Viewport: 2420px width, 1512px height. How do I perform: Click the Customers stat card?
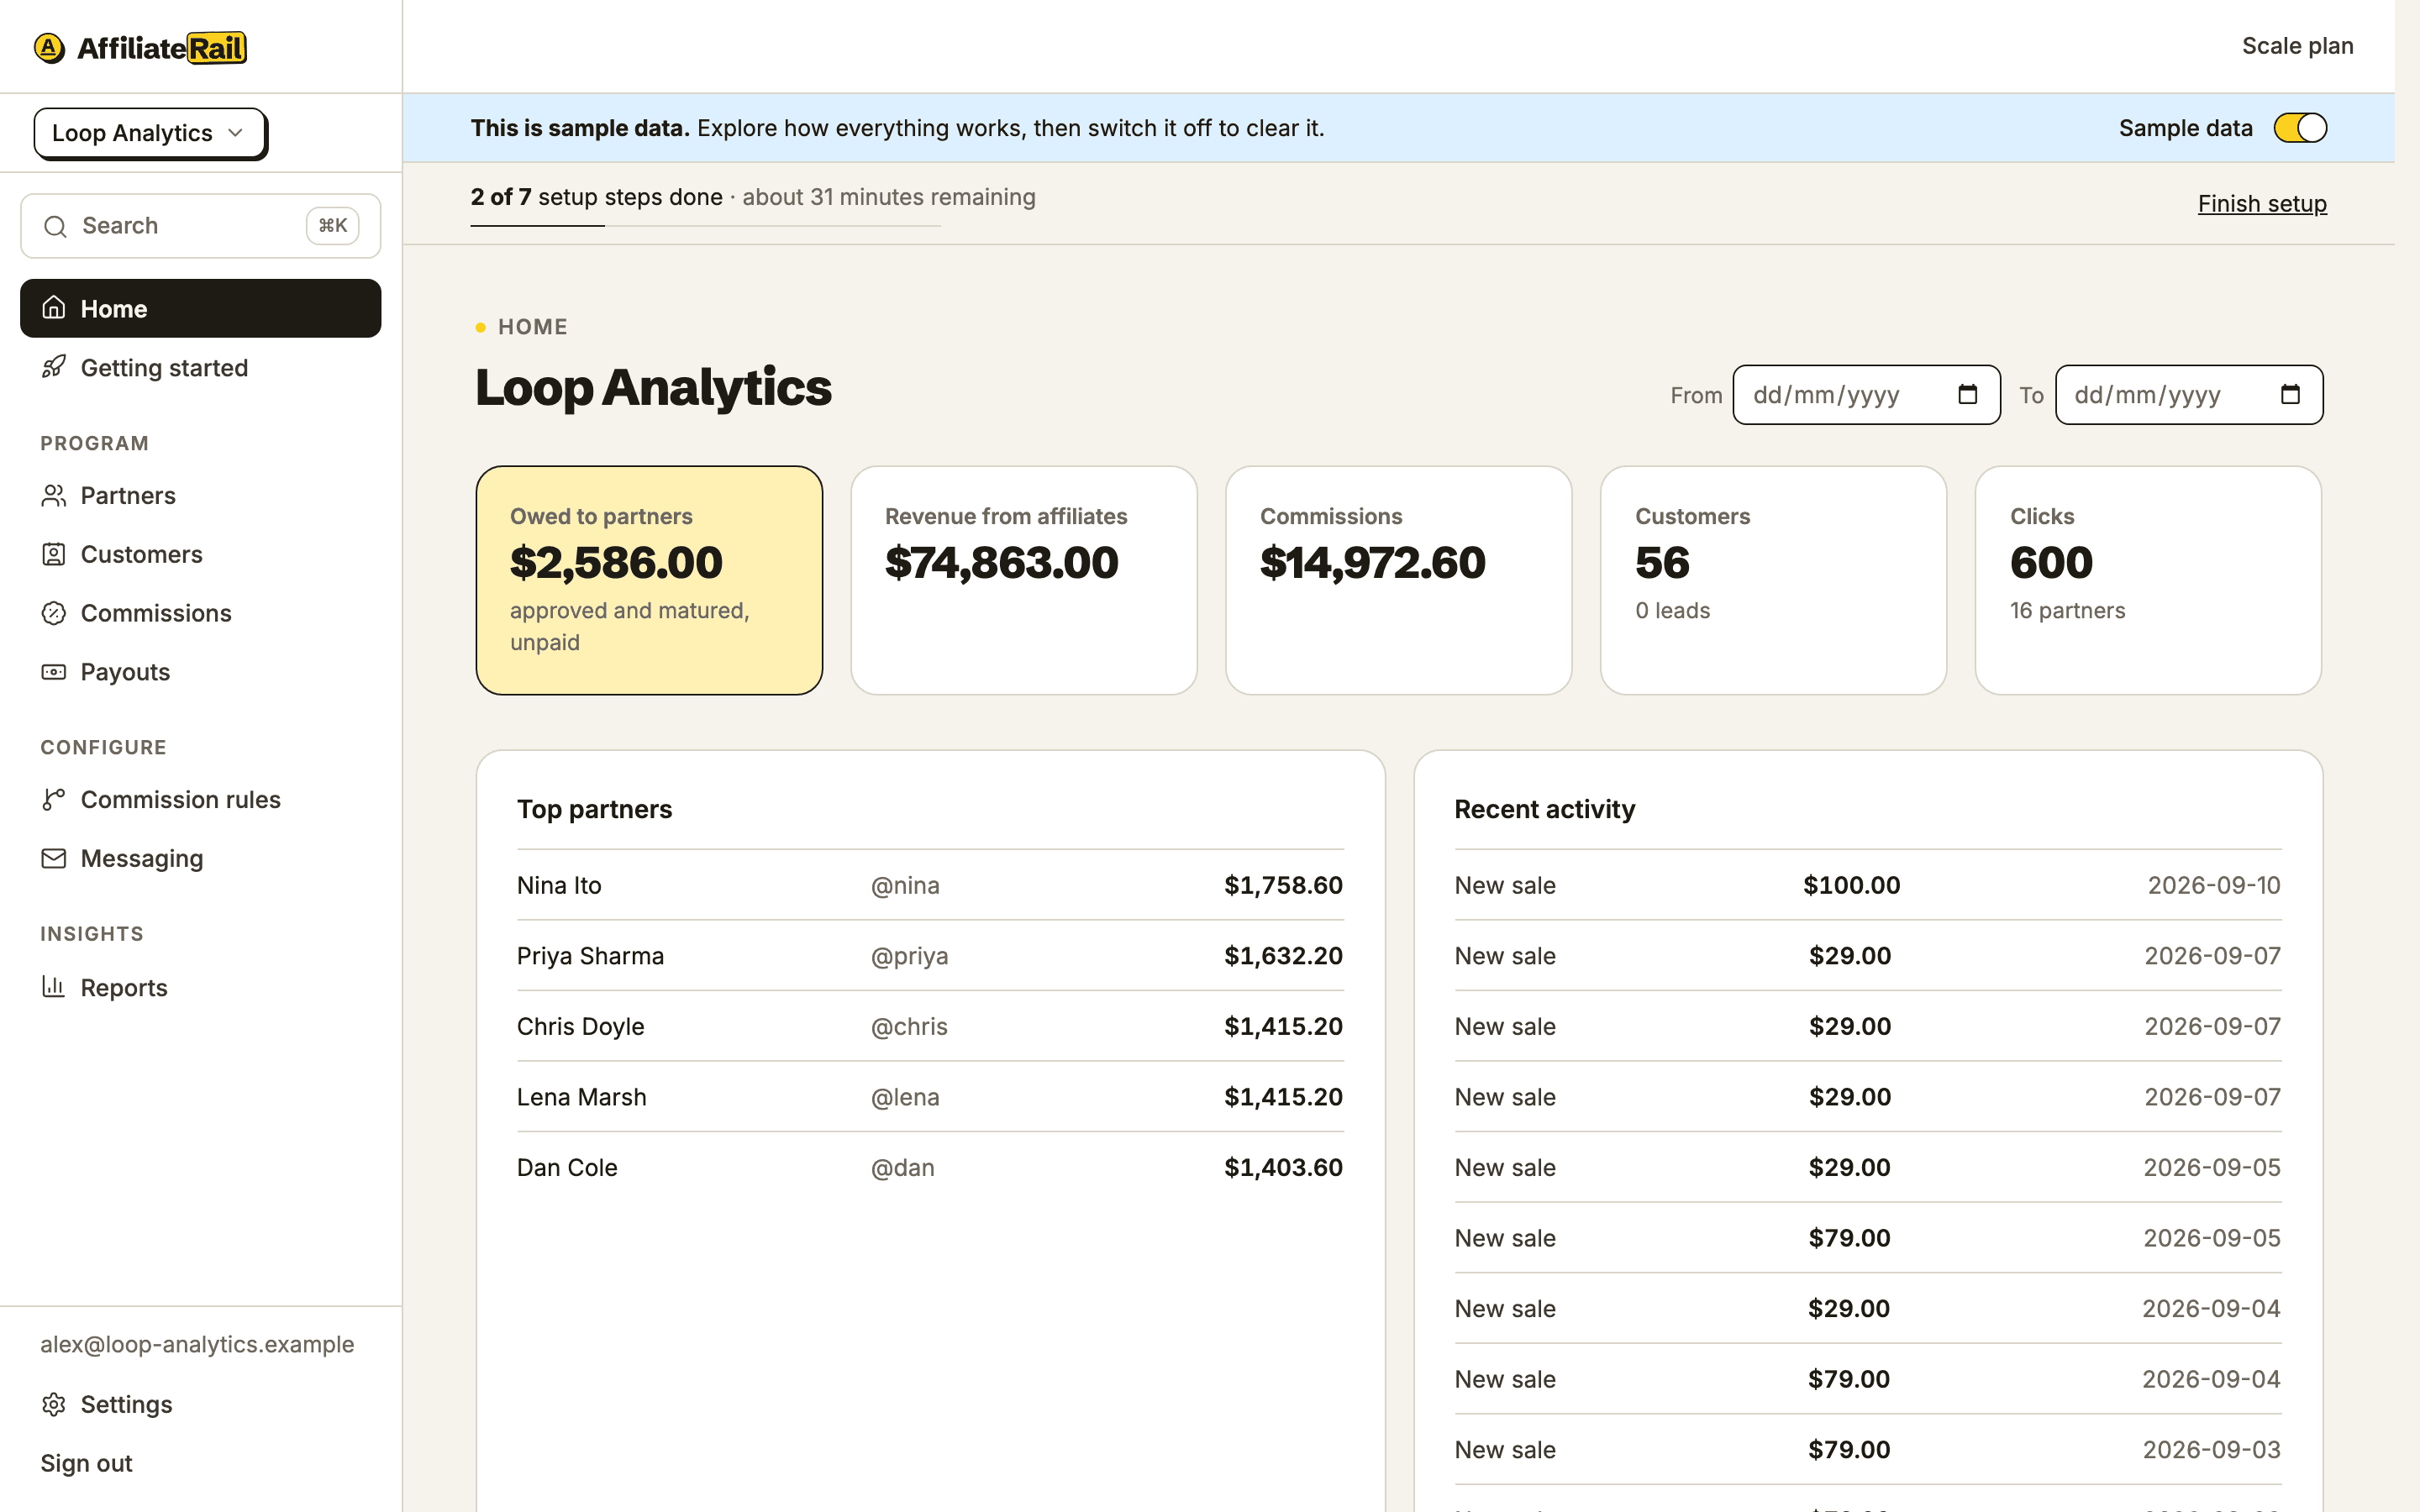1773,580
